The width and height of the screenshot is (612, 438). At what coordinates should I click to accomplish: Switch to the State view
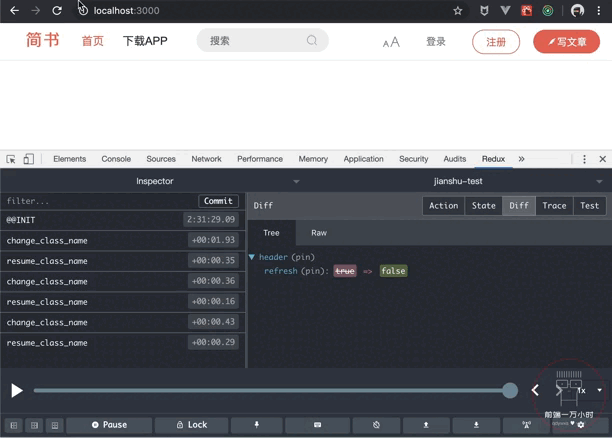(x=484, y=206)
